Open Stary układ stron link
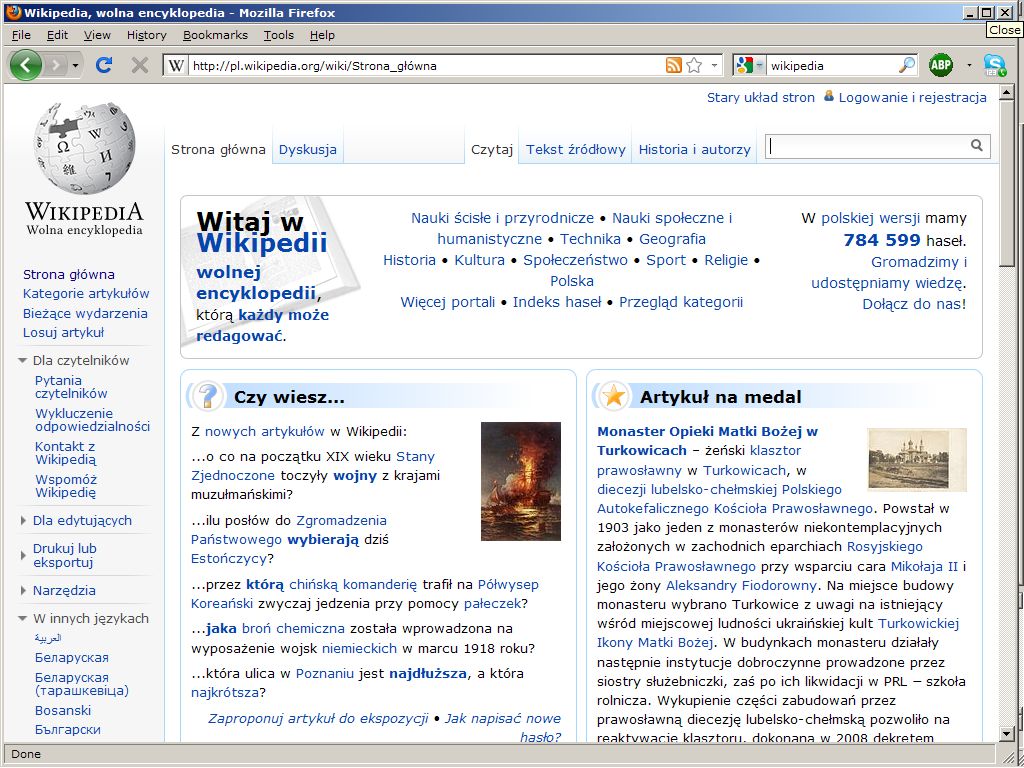The image size is (1024, 768). point(761,97)
